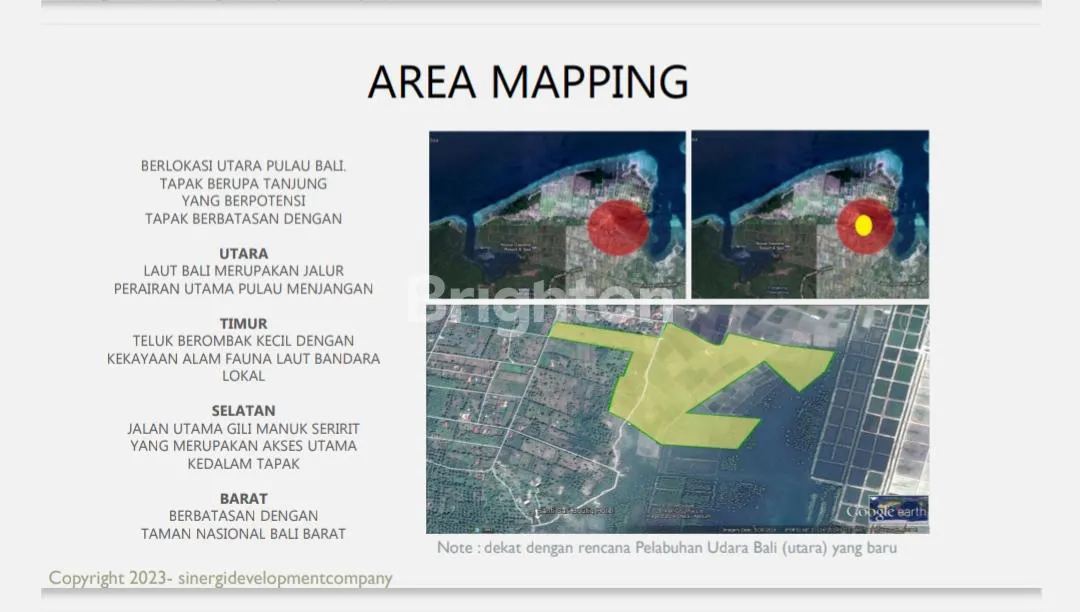This screenshot has height=612, width=1080.
Task: Click the SELATAN heading
Action: tap(243, 411)
